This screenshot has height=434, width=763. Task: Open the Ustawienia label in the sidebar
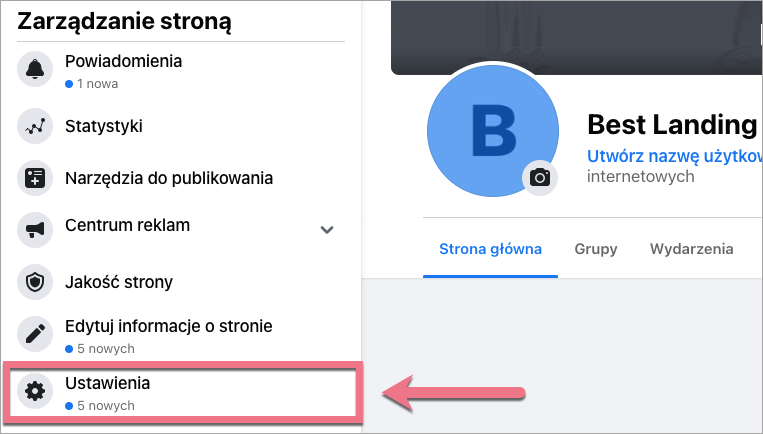pyautogui.click(x=107, y=383)
